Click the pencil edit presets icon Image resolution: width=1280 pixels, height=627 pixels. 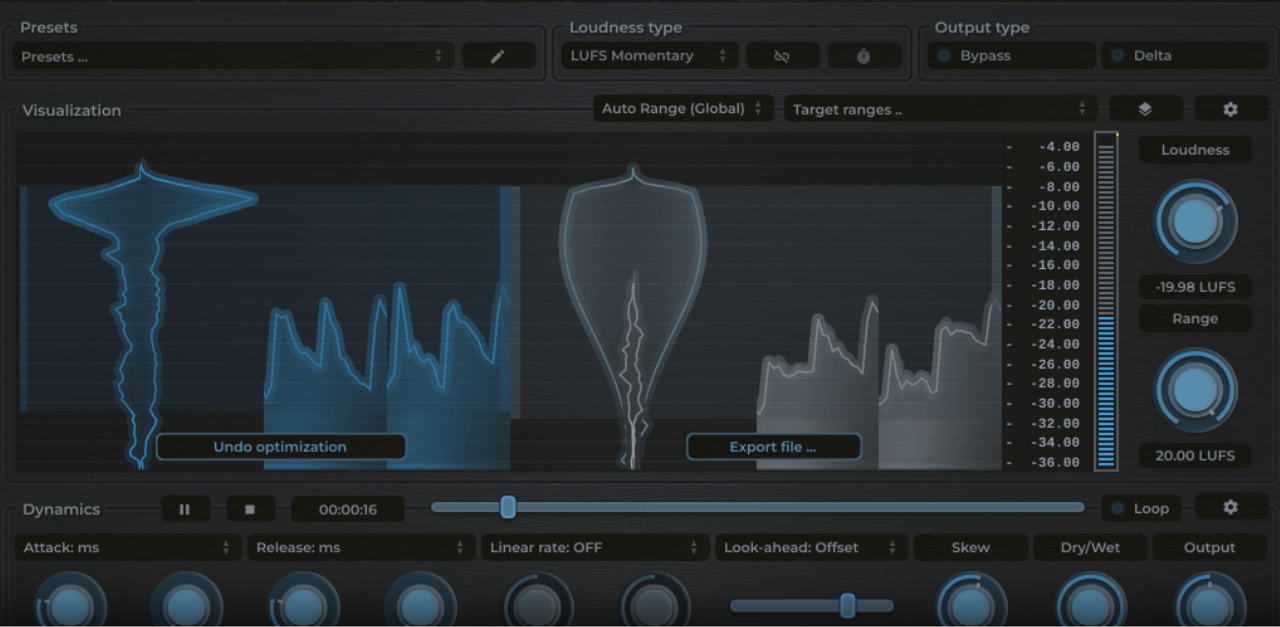[x=498, y=57]
